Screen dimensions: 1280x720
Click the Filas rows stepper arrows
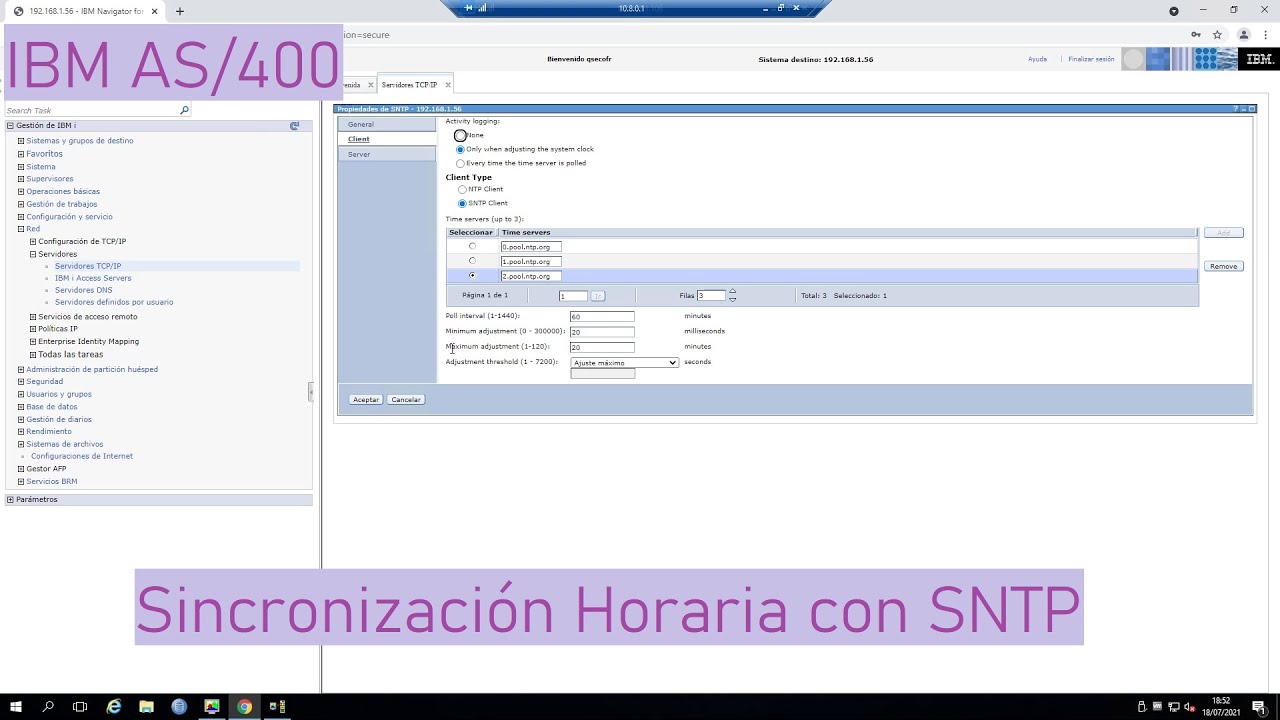(x=732, y=295)
